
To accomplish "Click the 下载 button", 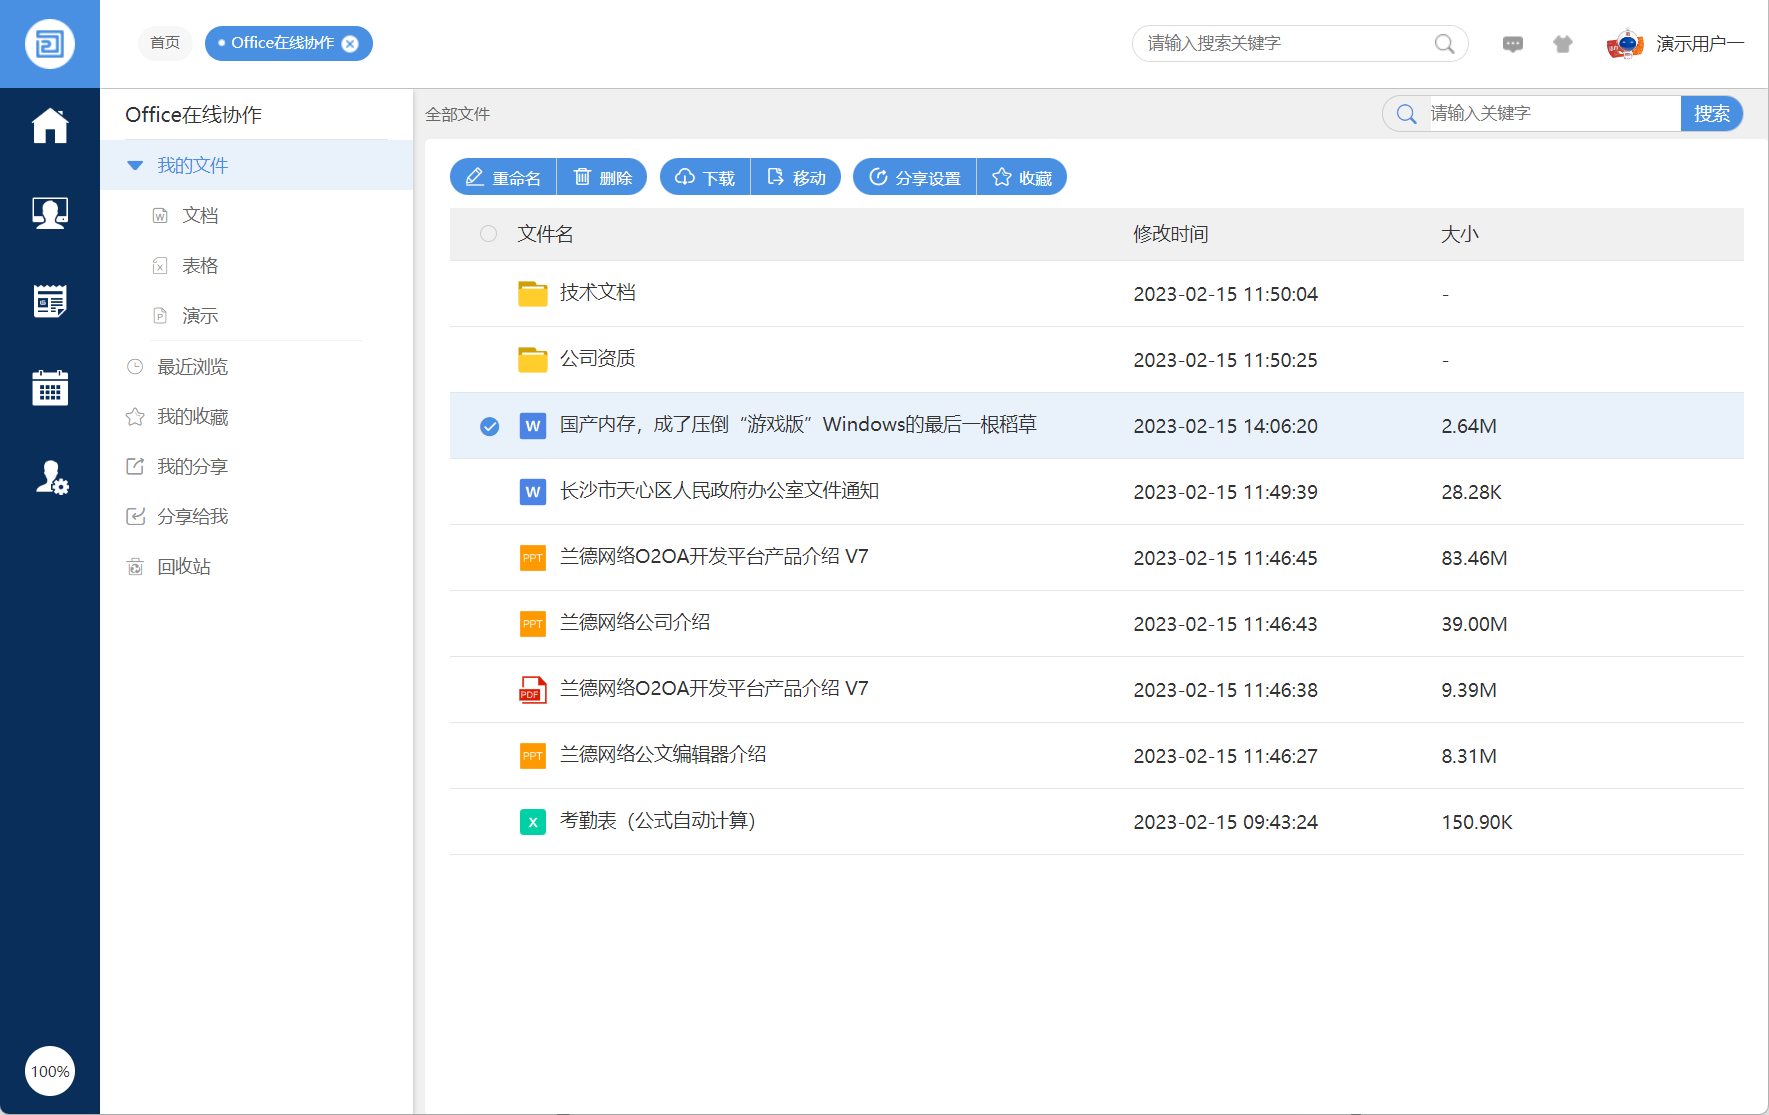I will (705, 178).
